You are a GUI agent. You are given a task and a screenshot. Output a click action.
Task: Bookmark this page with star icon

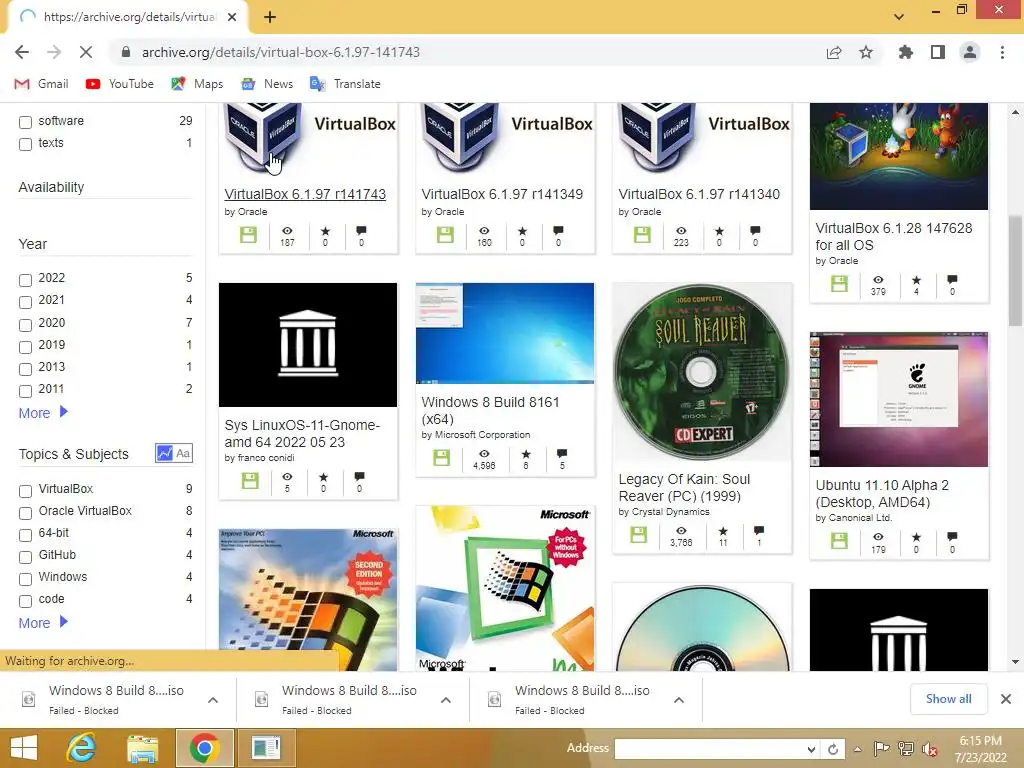[866, 52]
